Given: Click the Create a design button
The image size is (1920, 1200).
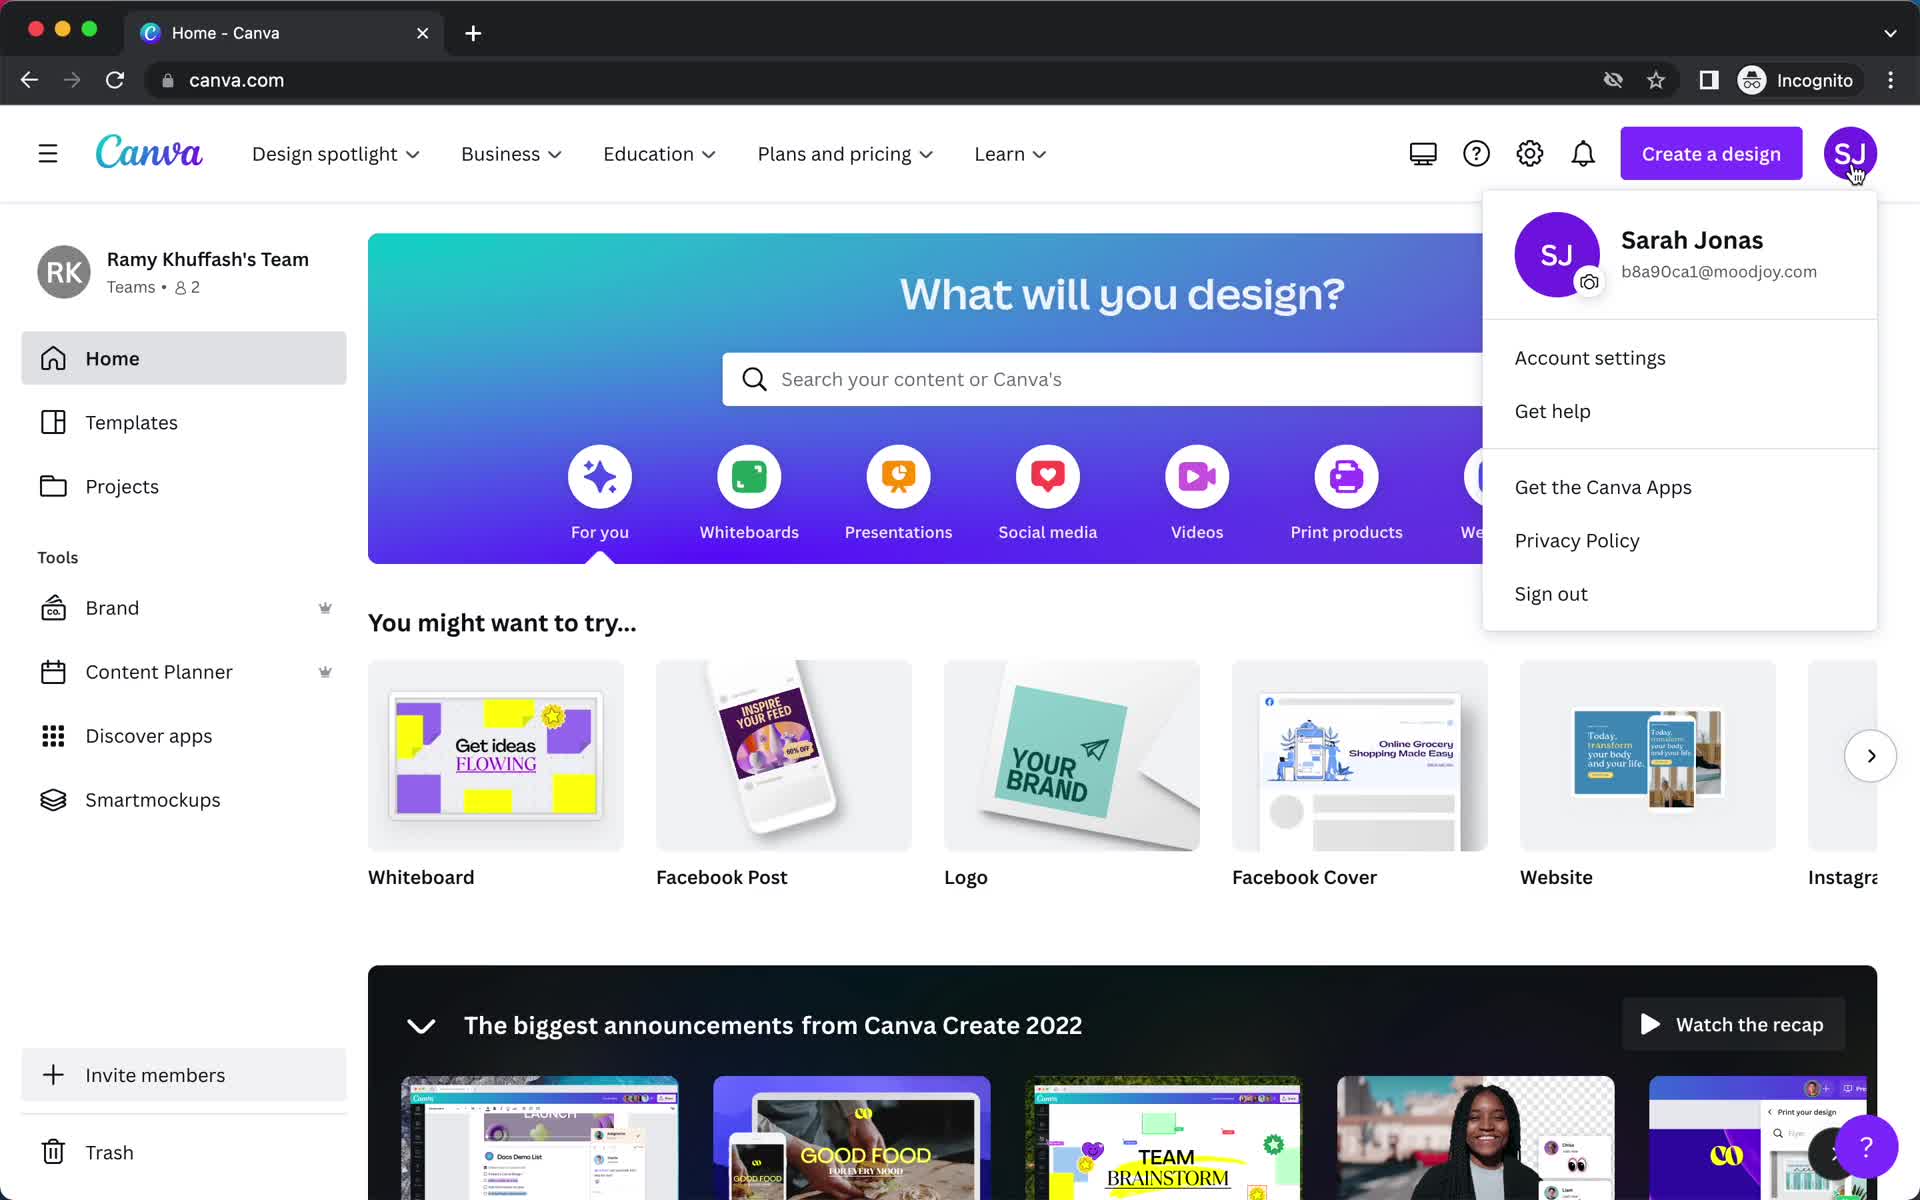Looking at the screenshot, I should tap(1711, 153).
